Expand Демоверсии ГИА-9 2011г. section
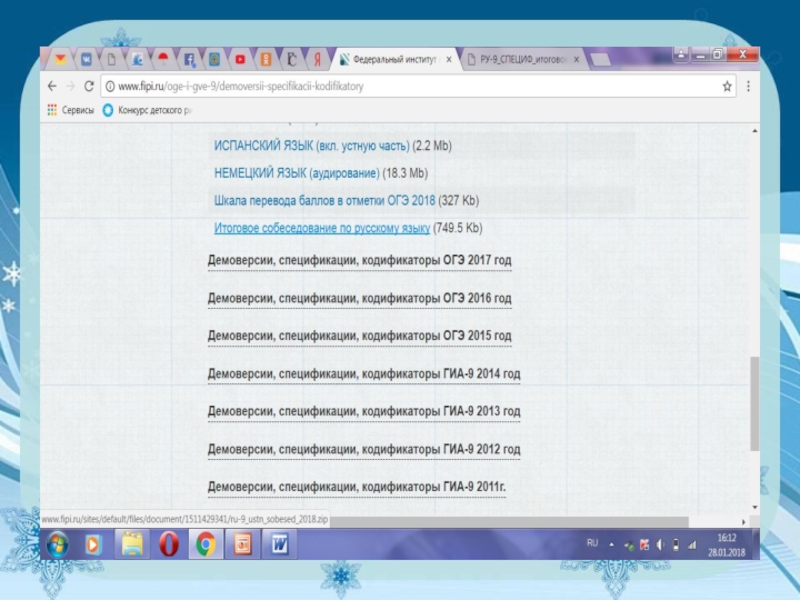 357,487
